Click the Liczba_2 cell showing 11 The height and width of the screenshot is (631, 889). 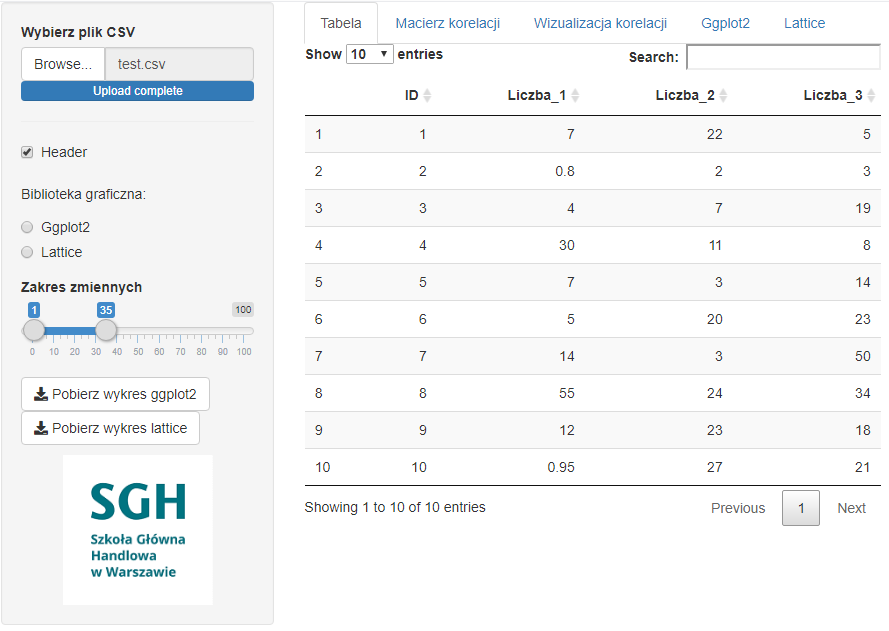pyautogui.click(x=715, y=245)
